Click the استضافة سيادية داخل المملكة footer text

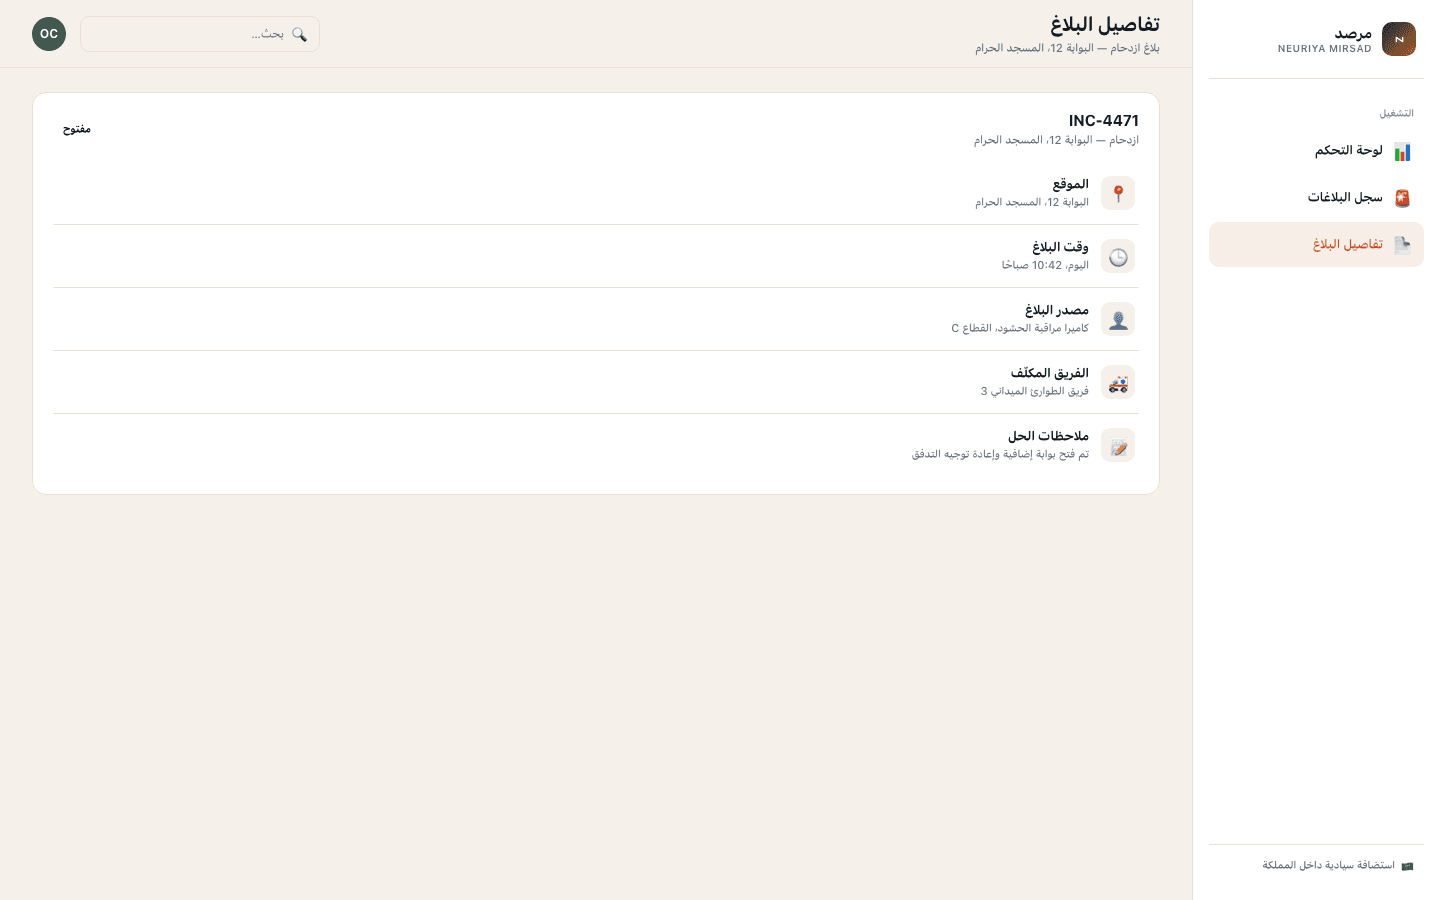(x=1328, y=866)
